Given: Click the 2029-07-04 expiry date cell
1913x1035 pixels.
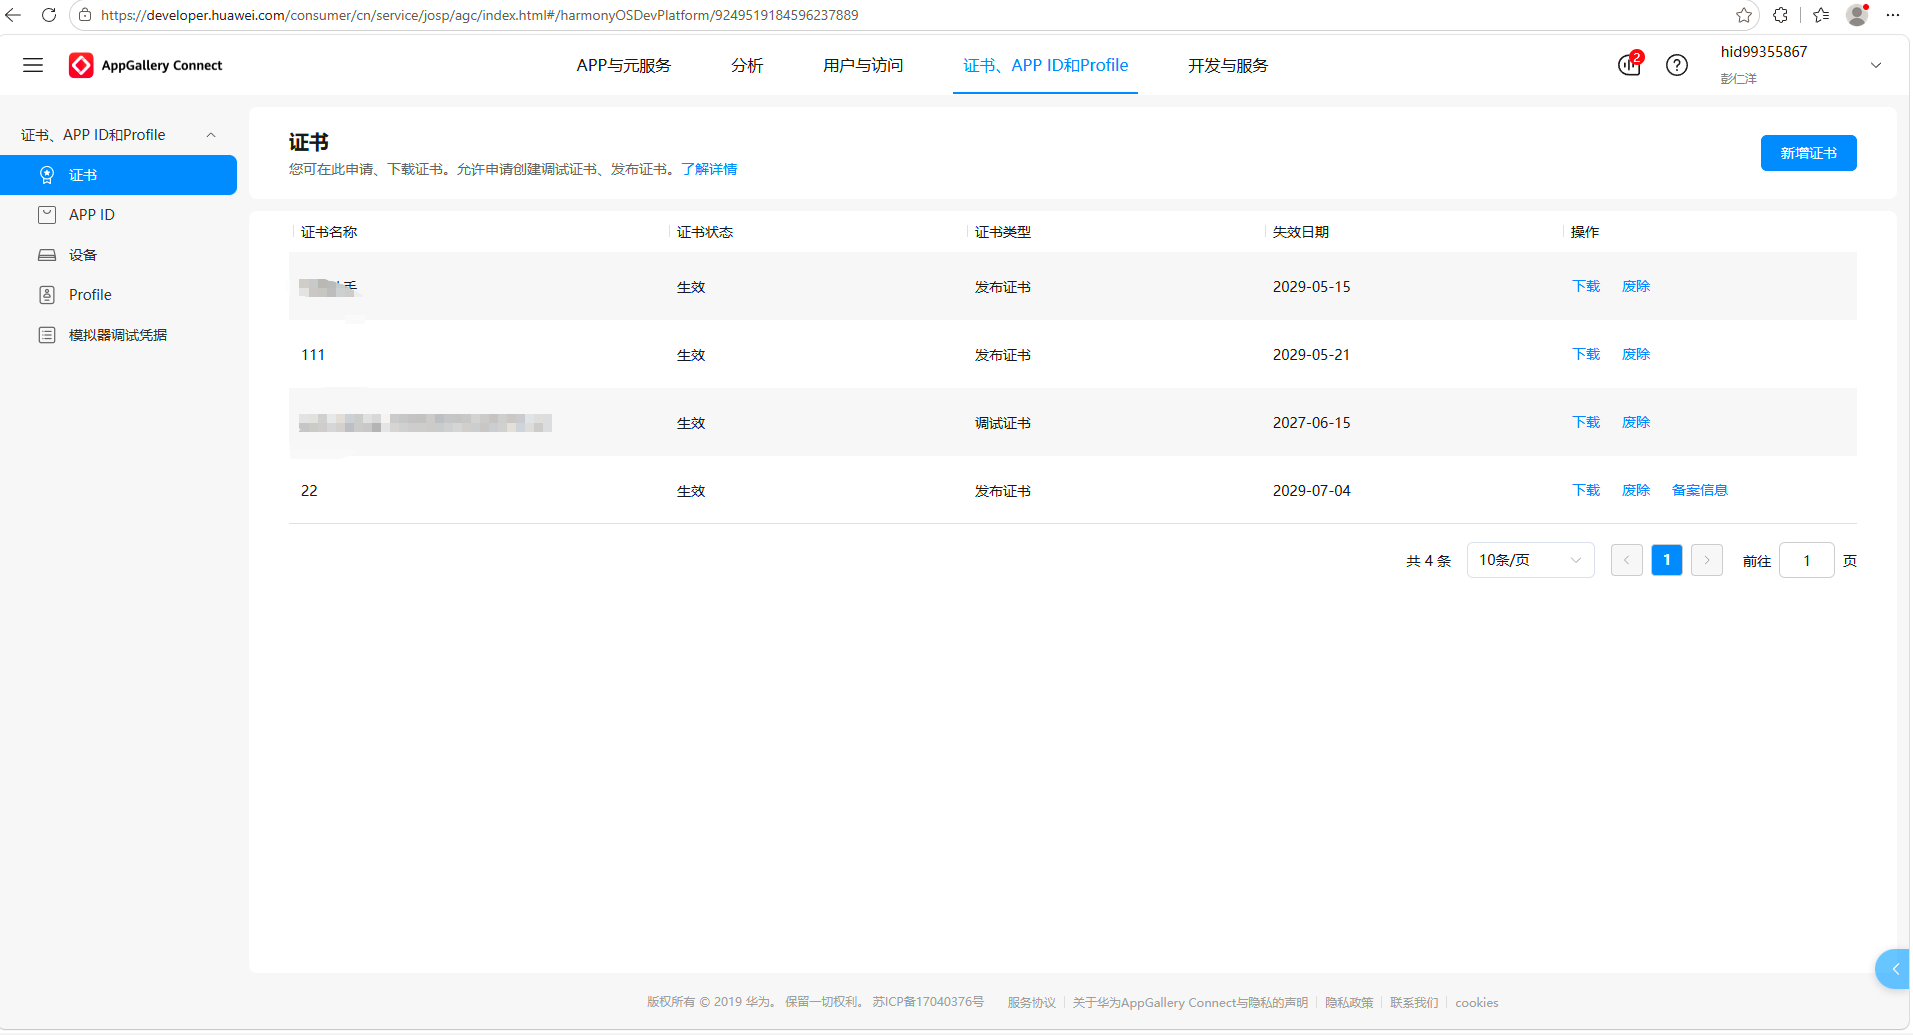Looking at the screenshot, I should tap(1312, 490).
